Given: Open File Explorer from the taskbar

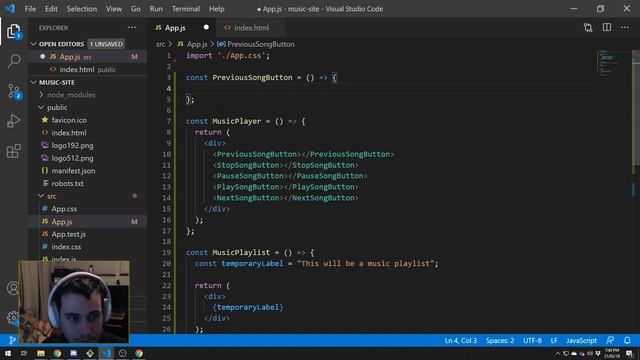Looking at the screenshot, I should coord(41,353).
